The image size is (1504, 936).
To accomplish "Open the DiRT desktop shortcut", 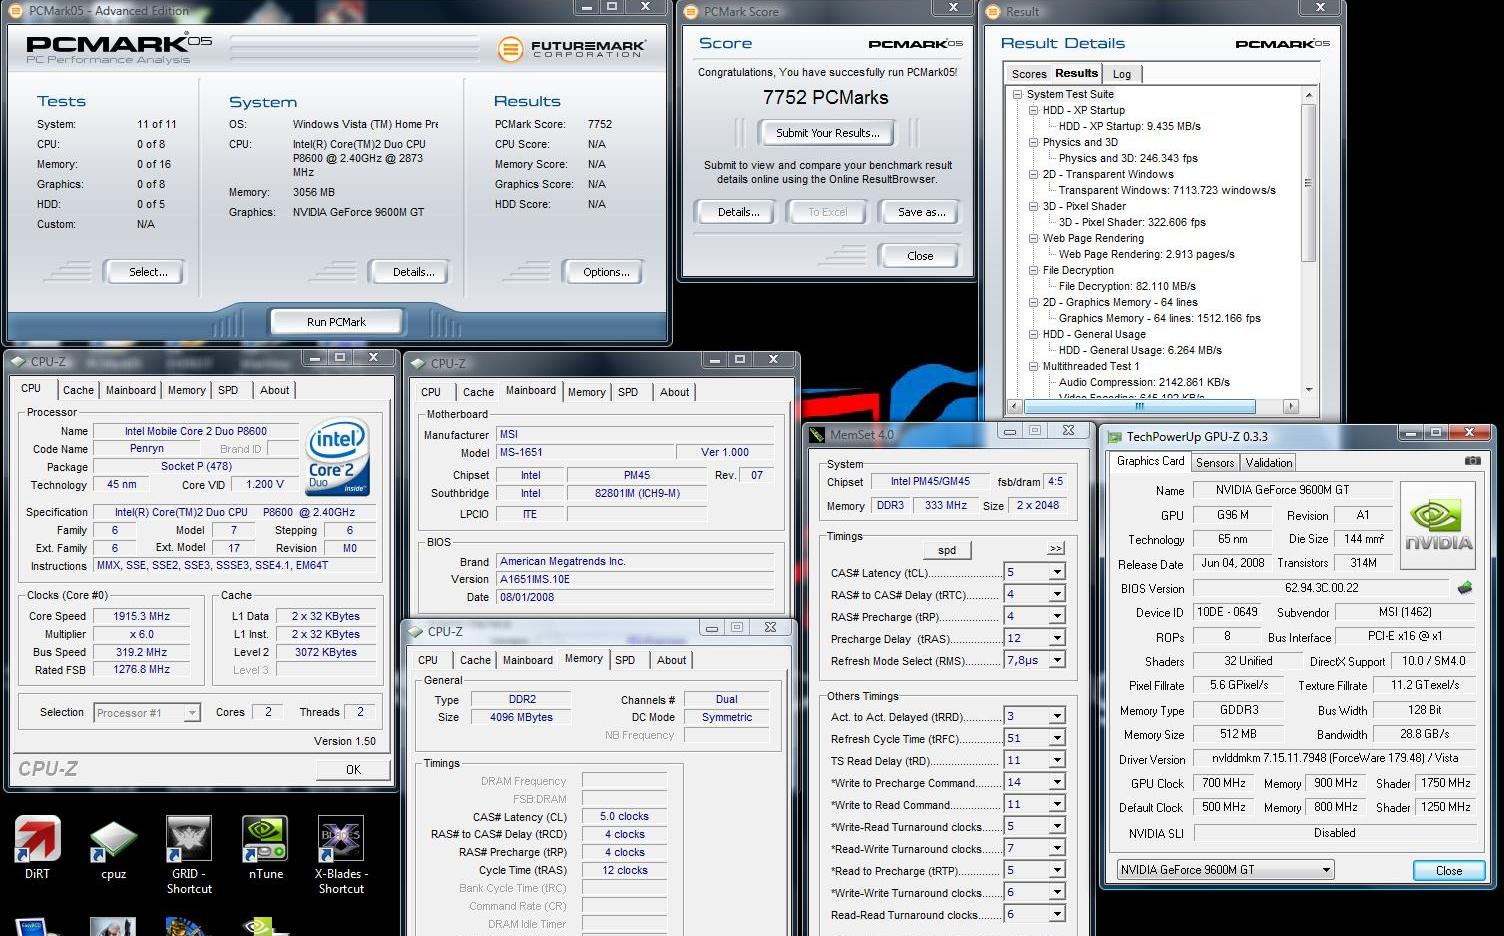I will click(37, 848).
